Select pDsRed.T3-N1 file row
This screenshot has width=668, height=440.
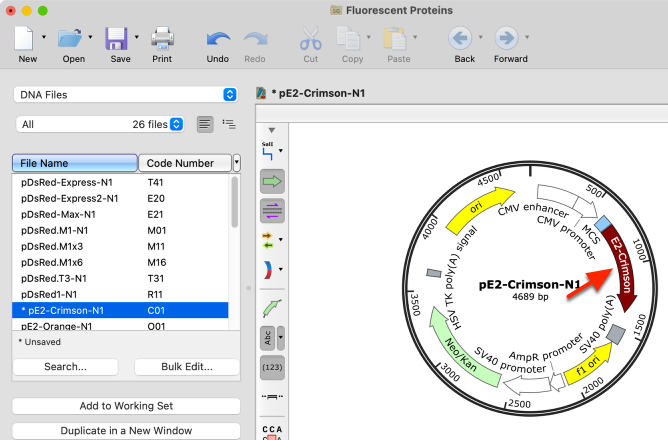click(120, 279)
